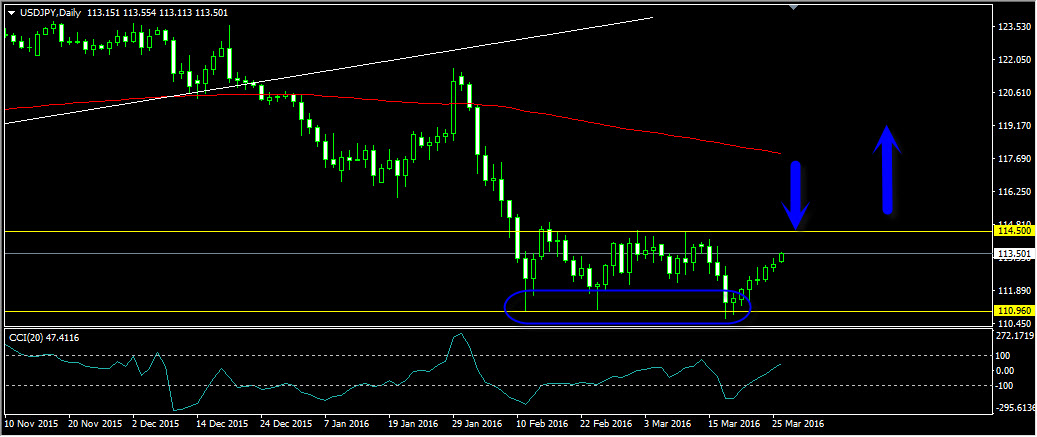The height and width of the screenshot is (437, 1037).
Task: Click the 117.690 price axis value
Action: 1014,159
